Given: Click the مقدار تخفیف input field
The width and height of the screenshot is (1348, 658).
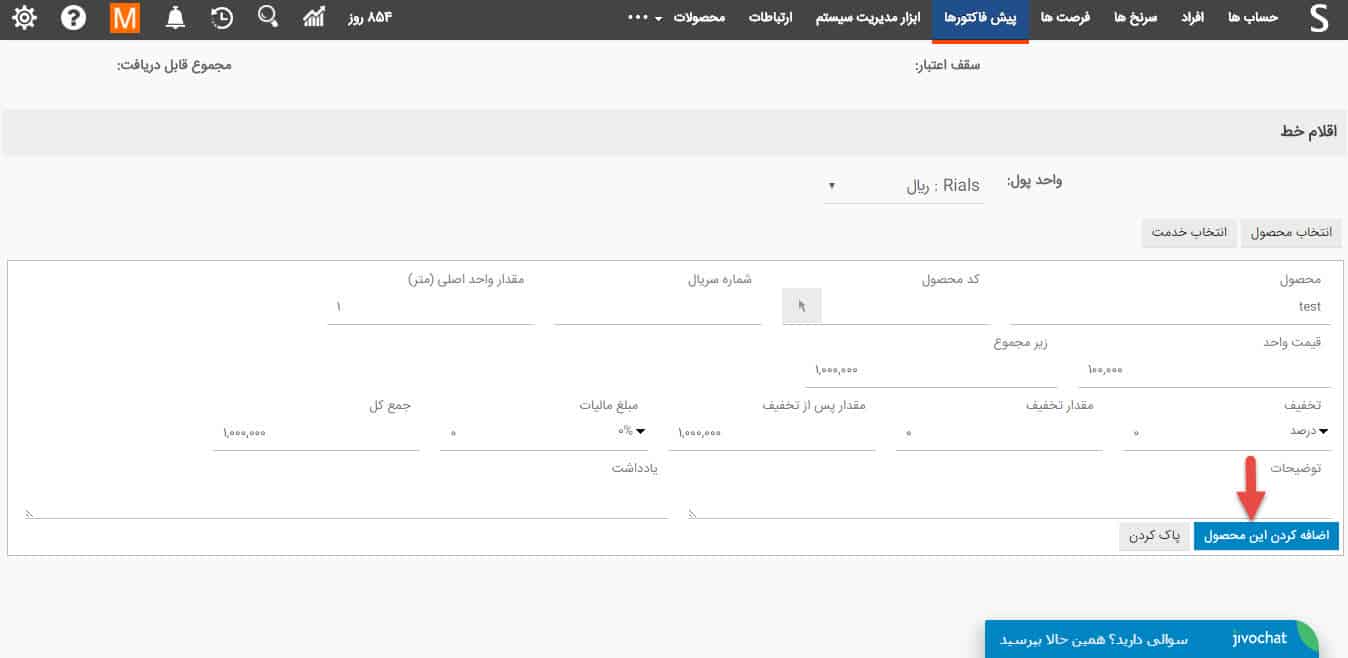Looking at the screenshot, I should 999,433.
